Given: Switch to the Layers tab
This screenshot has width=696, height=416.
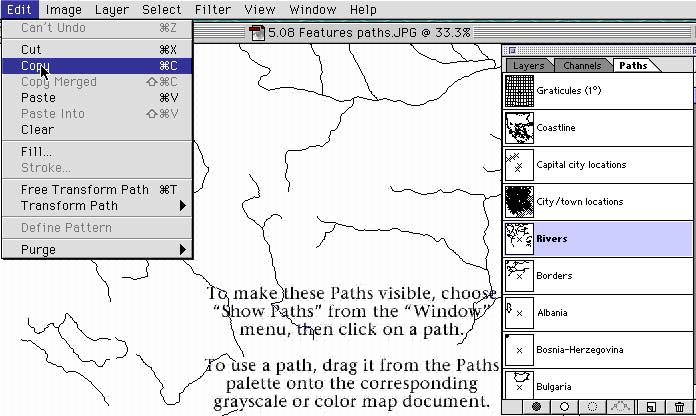Looking at the screenshot, I should pyautogui.click(x=528, y=66).
